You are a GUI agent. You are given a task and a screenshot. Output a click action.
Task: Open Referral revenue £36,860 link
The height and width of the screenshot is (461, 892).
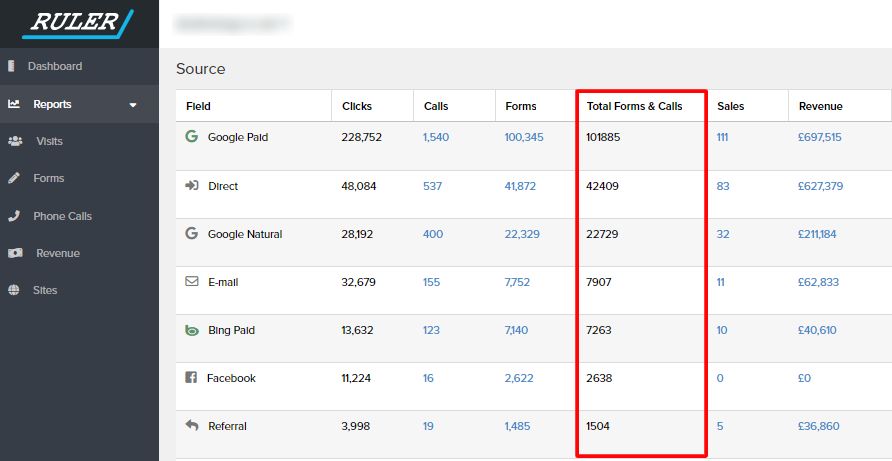pyautogui.click(x=818, y=426)
